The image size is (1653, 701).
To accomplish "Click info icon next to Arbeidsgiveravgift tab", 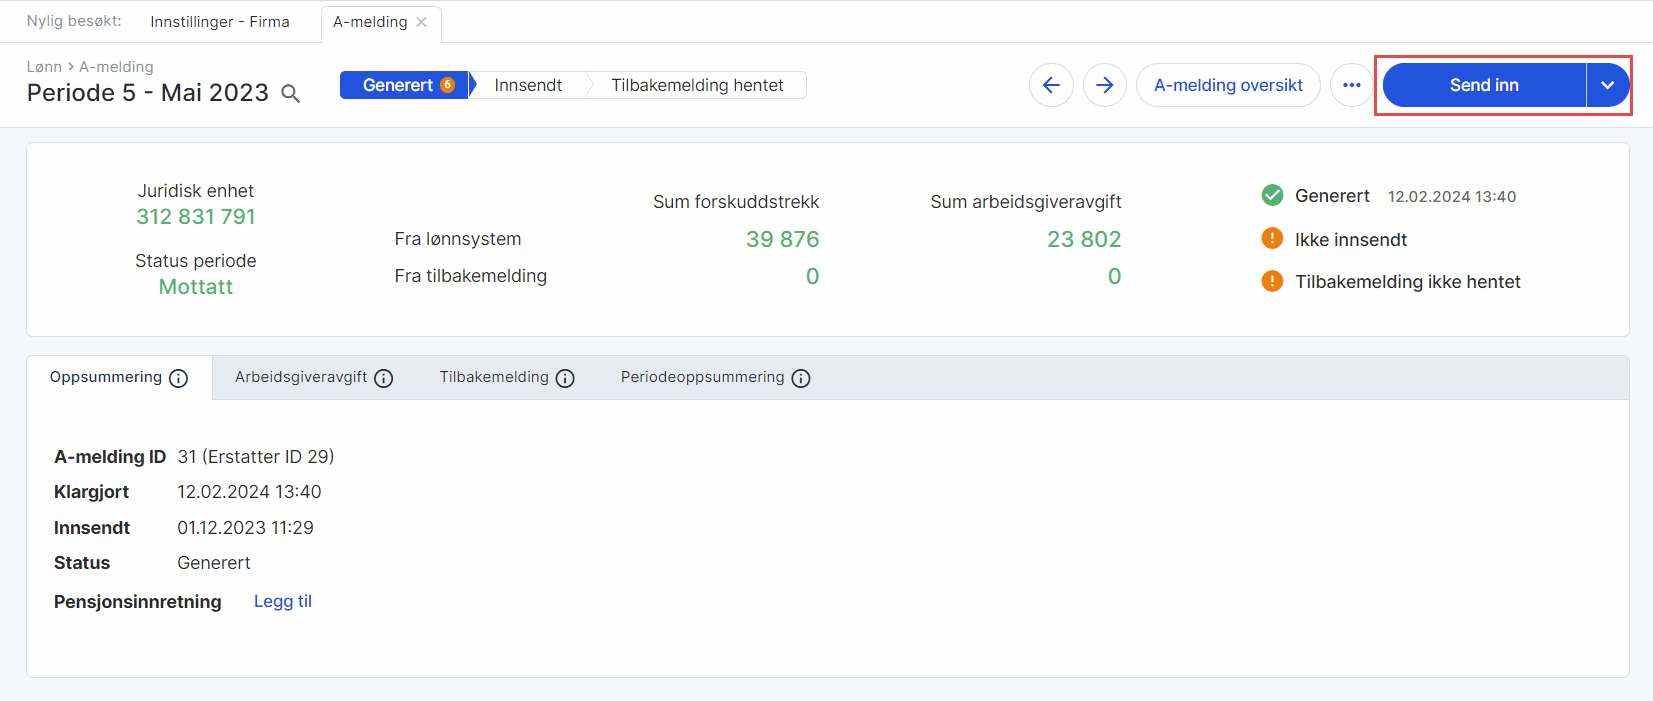I will (384, 378).
